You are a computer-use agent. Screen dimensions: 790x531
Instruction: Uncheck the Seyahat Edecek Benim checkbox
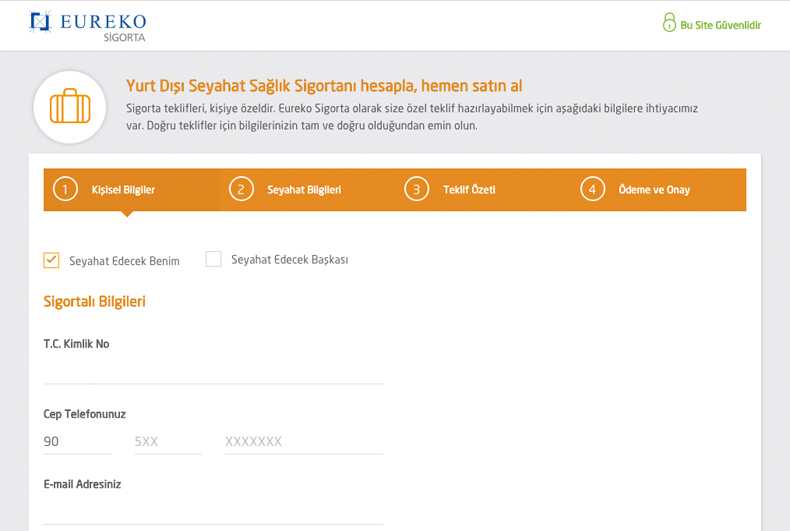click(x=51, y=260)
